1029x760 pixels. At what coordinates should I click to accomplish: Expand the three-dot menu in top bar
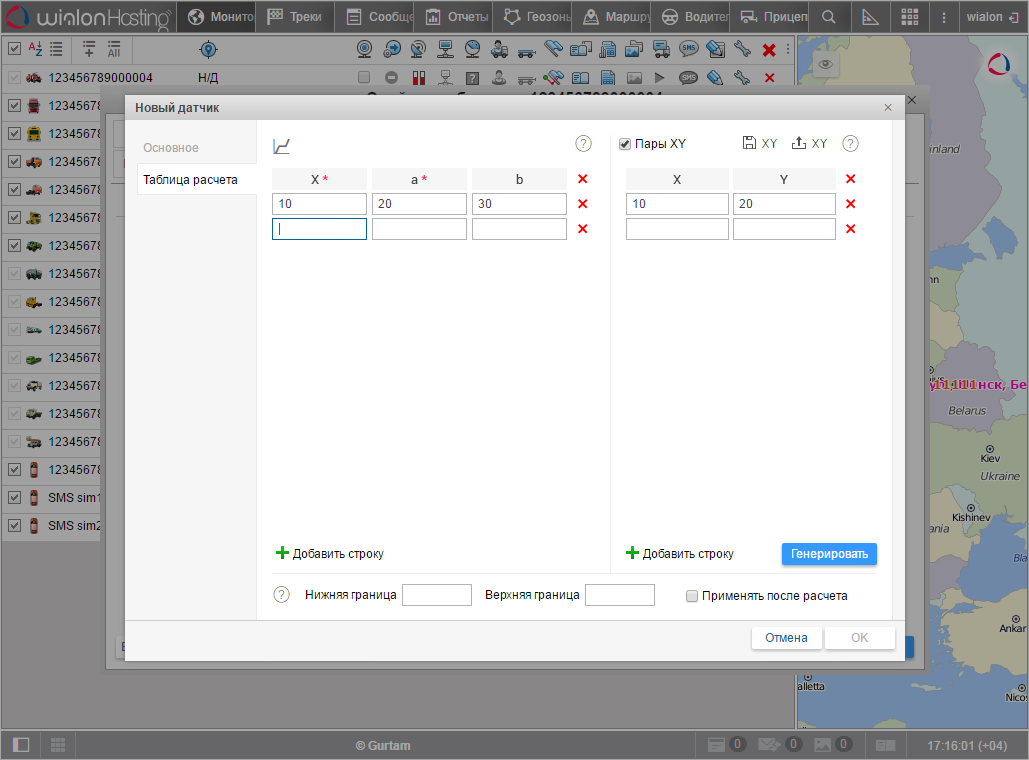pos(944,17)
